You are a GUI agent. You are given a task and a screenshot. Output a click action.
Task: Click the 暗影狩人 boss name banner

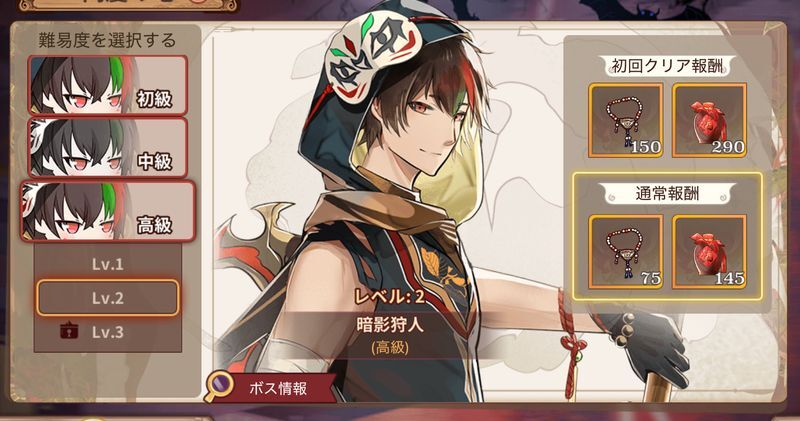(390, 325)
